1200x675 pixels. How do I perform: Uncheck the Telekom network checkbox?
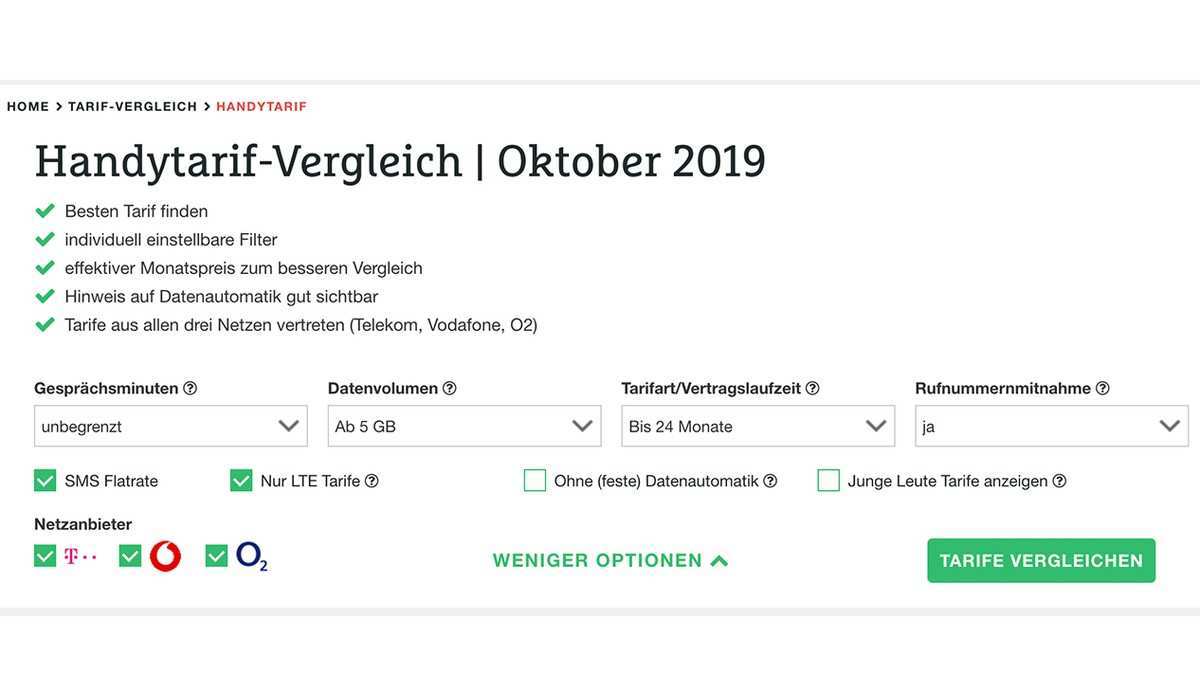(x=45, y=556)
